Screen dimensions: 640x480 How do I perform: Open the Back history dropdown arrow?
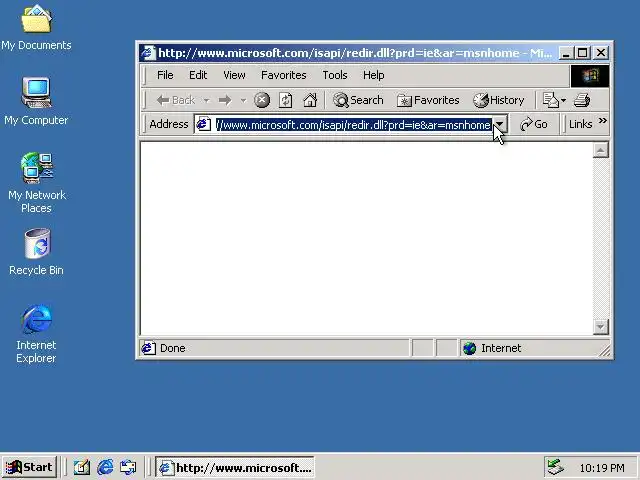(207, 100)
